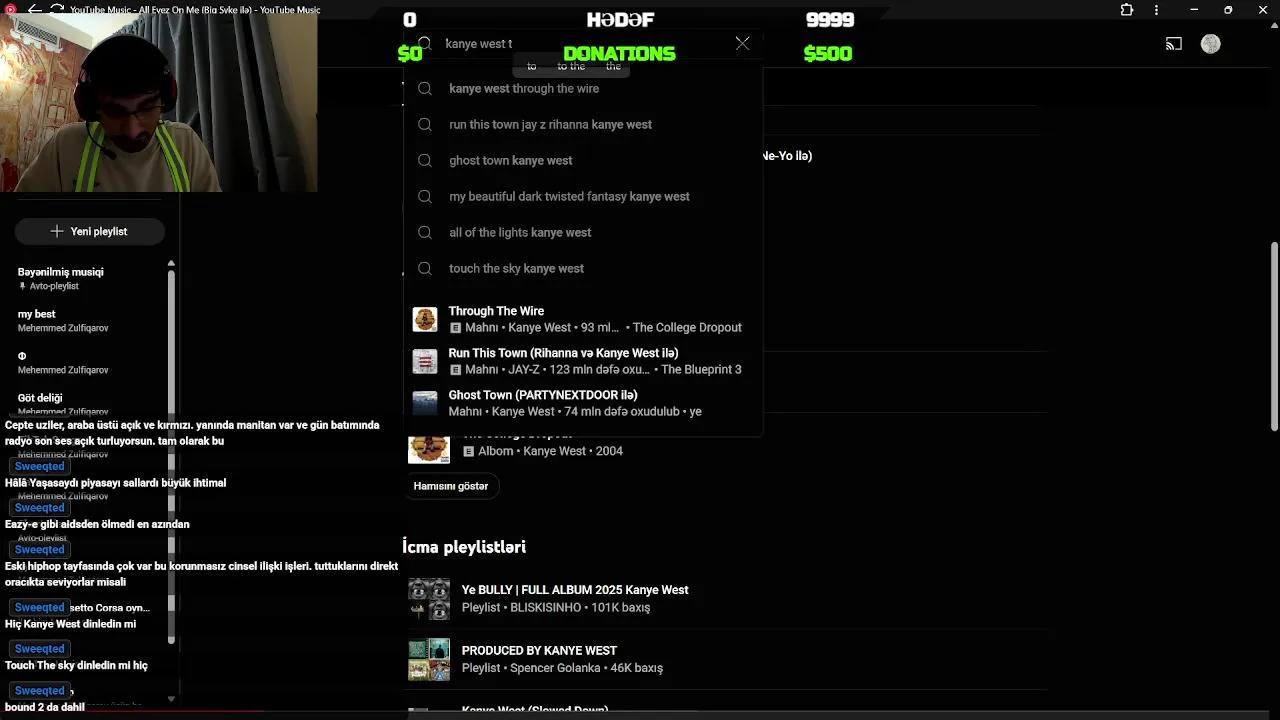Select suggestion 'run this town jay z rihanna kanye west'
1280x720 pixels.
[583, 125]
